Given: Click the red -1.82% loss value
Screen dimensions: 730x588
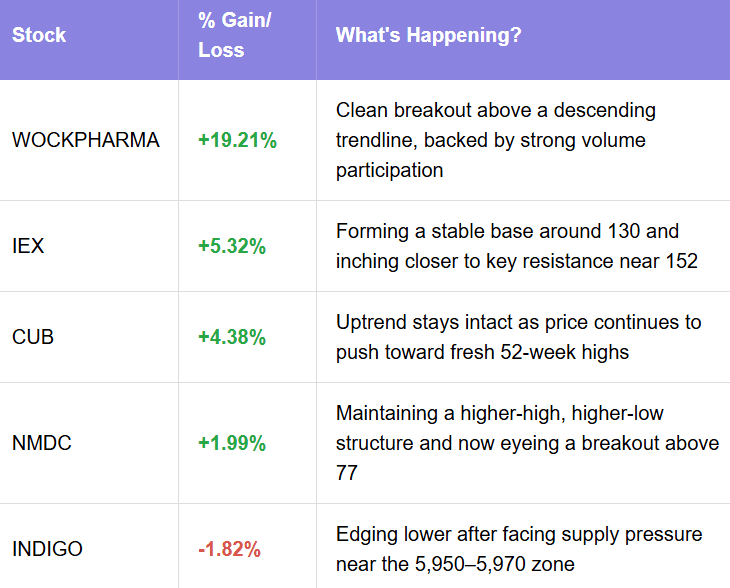Looking at the screenshot, I should coord(229,549).
